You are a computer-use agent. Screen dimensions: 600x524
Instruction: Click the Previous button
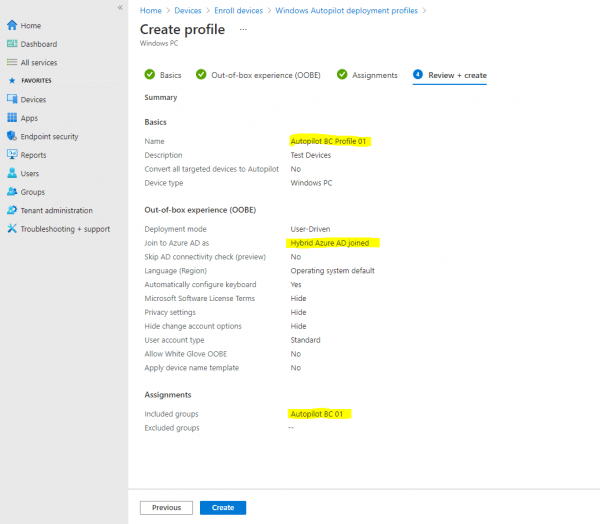pyautogui.click(x=166, y=508)
